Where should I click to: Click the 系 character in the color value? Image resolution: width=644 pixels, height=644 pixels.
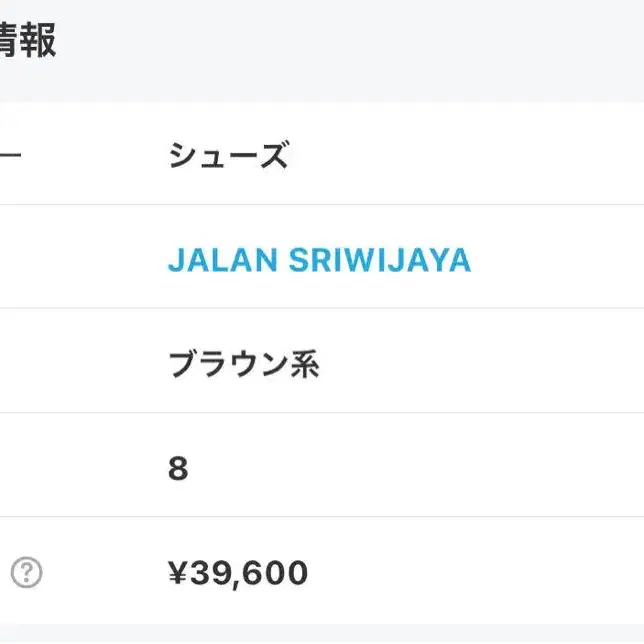point(305,364)
